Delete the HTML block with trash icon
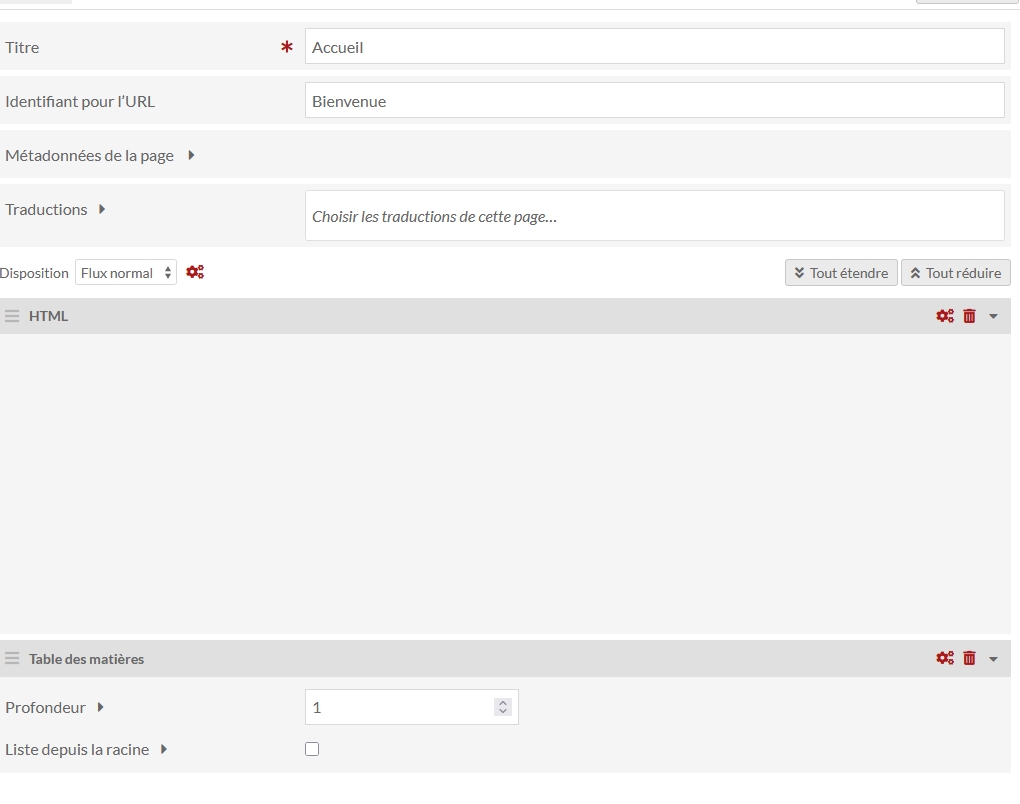Viewport: 1020px width, 804px height. (969, 316)
